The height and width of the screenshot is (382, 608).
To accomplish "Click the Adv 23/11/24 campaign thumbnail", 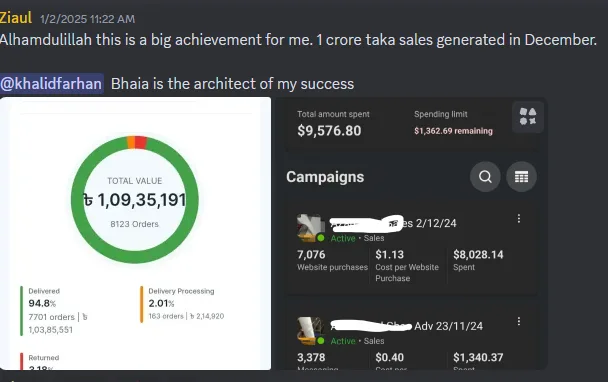I will 311,330.
